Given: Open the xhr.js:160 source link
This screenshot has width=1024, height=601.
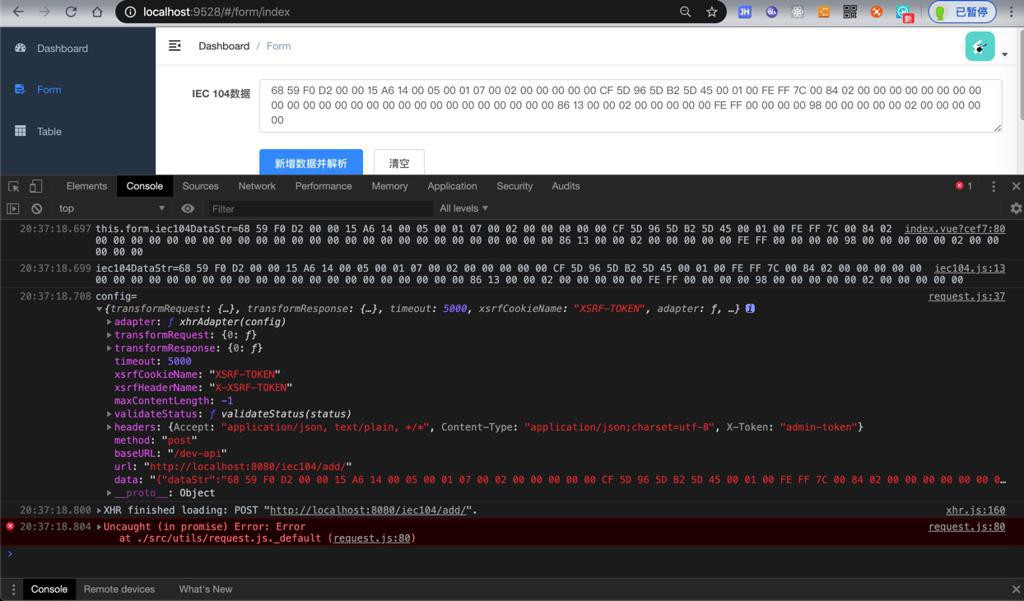Looking at the screenshot, I should [x=975, y=510].
